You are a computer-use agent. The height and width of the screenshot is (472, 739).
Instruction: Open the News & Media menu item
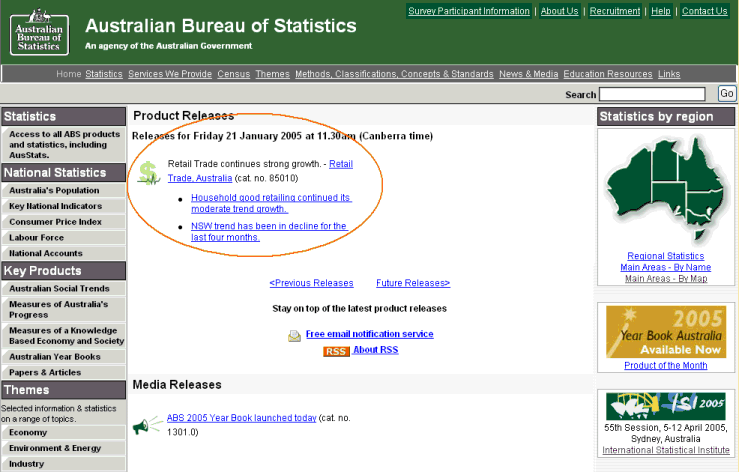[528, 74]
